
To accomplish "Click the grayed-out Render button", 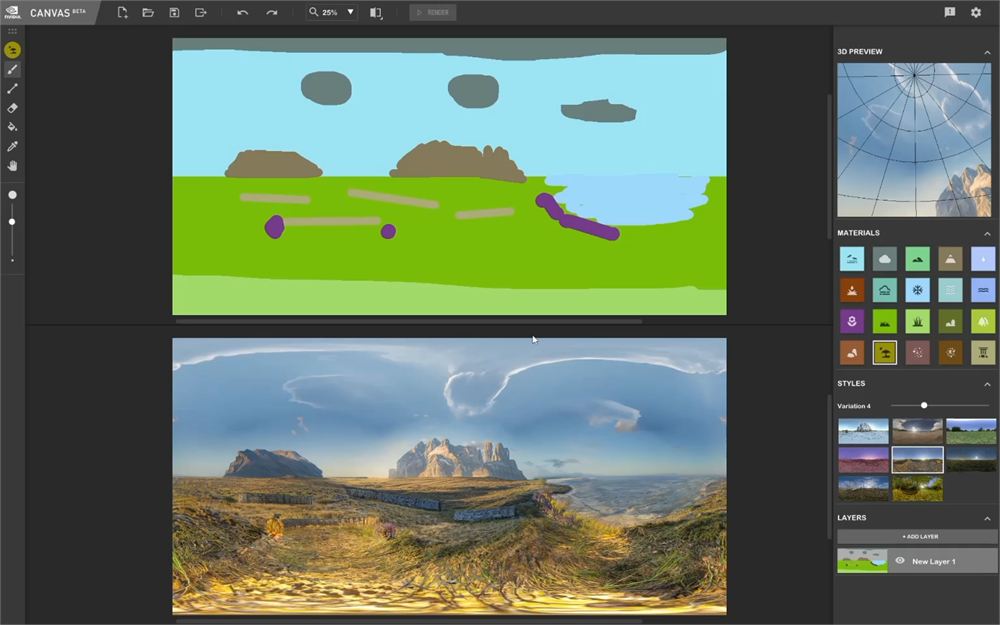I will (x=432, y=12).
